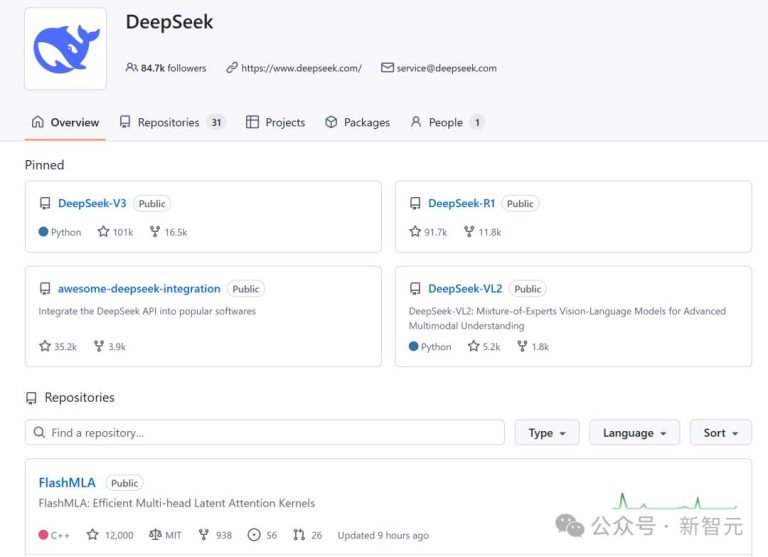
Task: Switch to the Projects tab
Action: [276, 122]
